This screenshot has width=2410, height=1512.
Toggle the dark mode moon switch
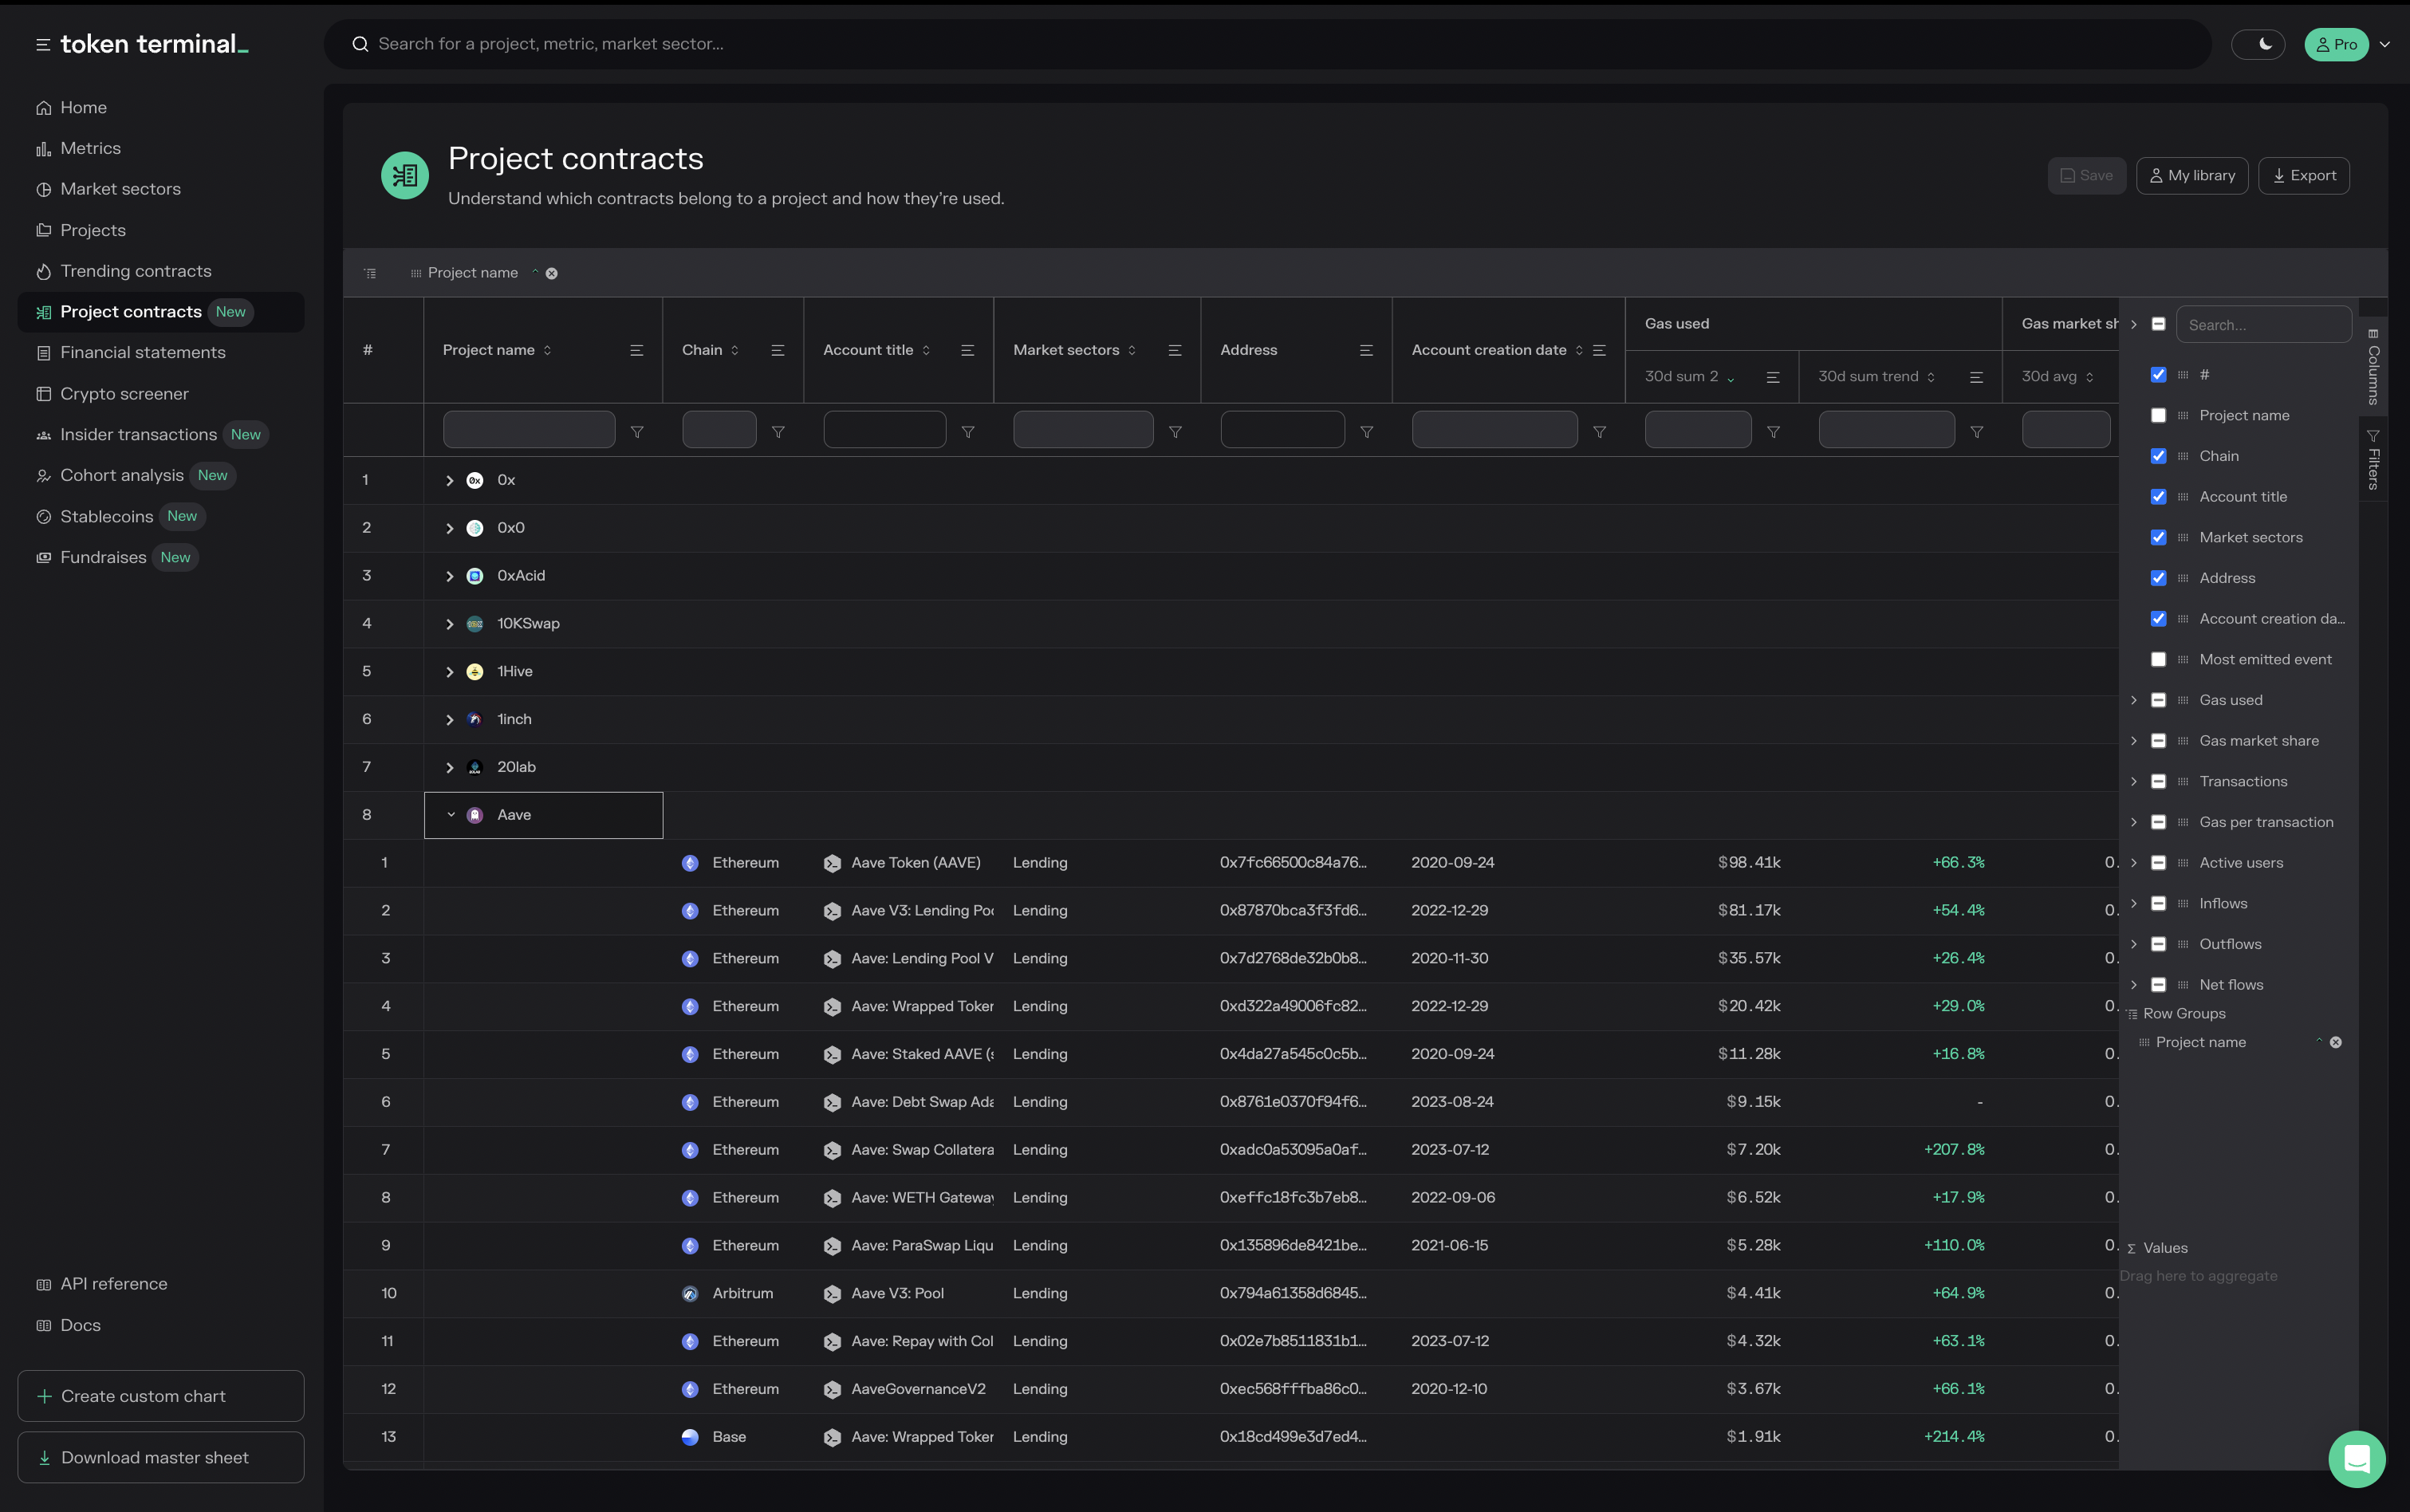tap(2257, 44)
